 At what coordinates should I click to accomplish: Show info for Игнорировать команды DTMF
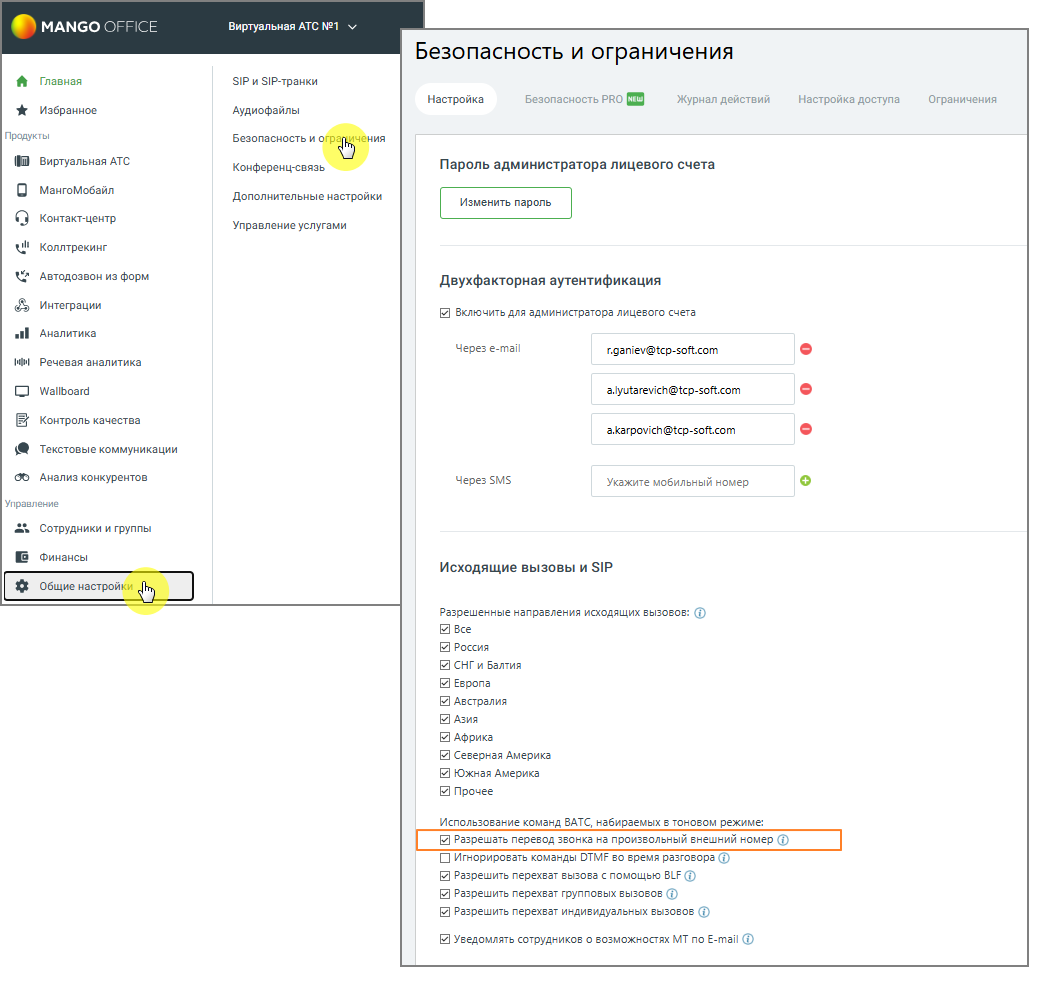tap(724, 858)
